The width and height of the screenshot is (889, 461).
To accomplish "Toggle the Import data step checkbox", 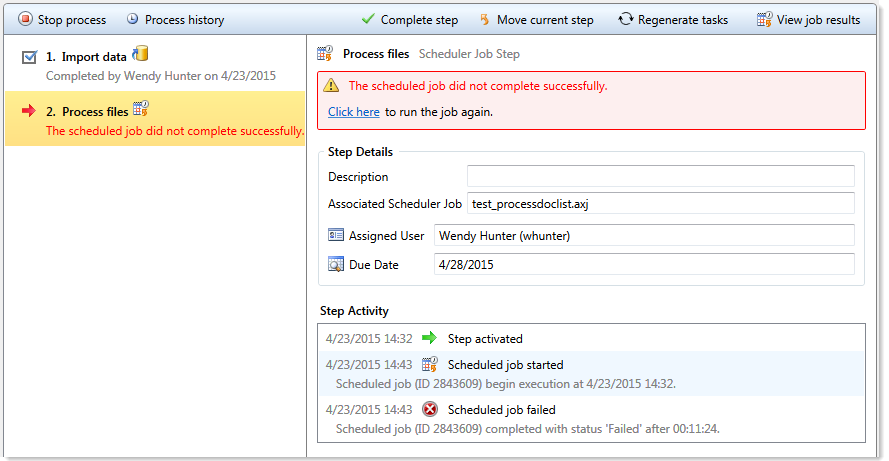I will click(29, 58).
